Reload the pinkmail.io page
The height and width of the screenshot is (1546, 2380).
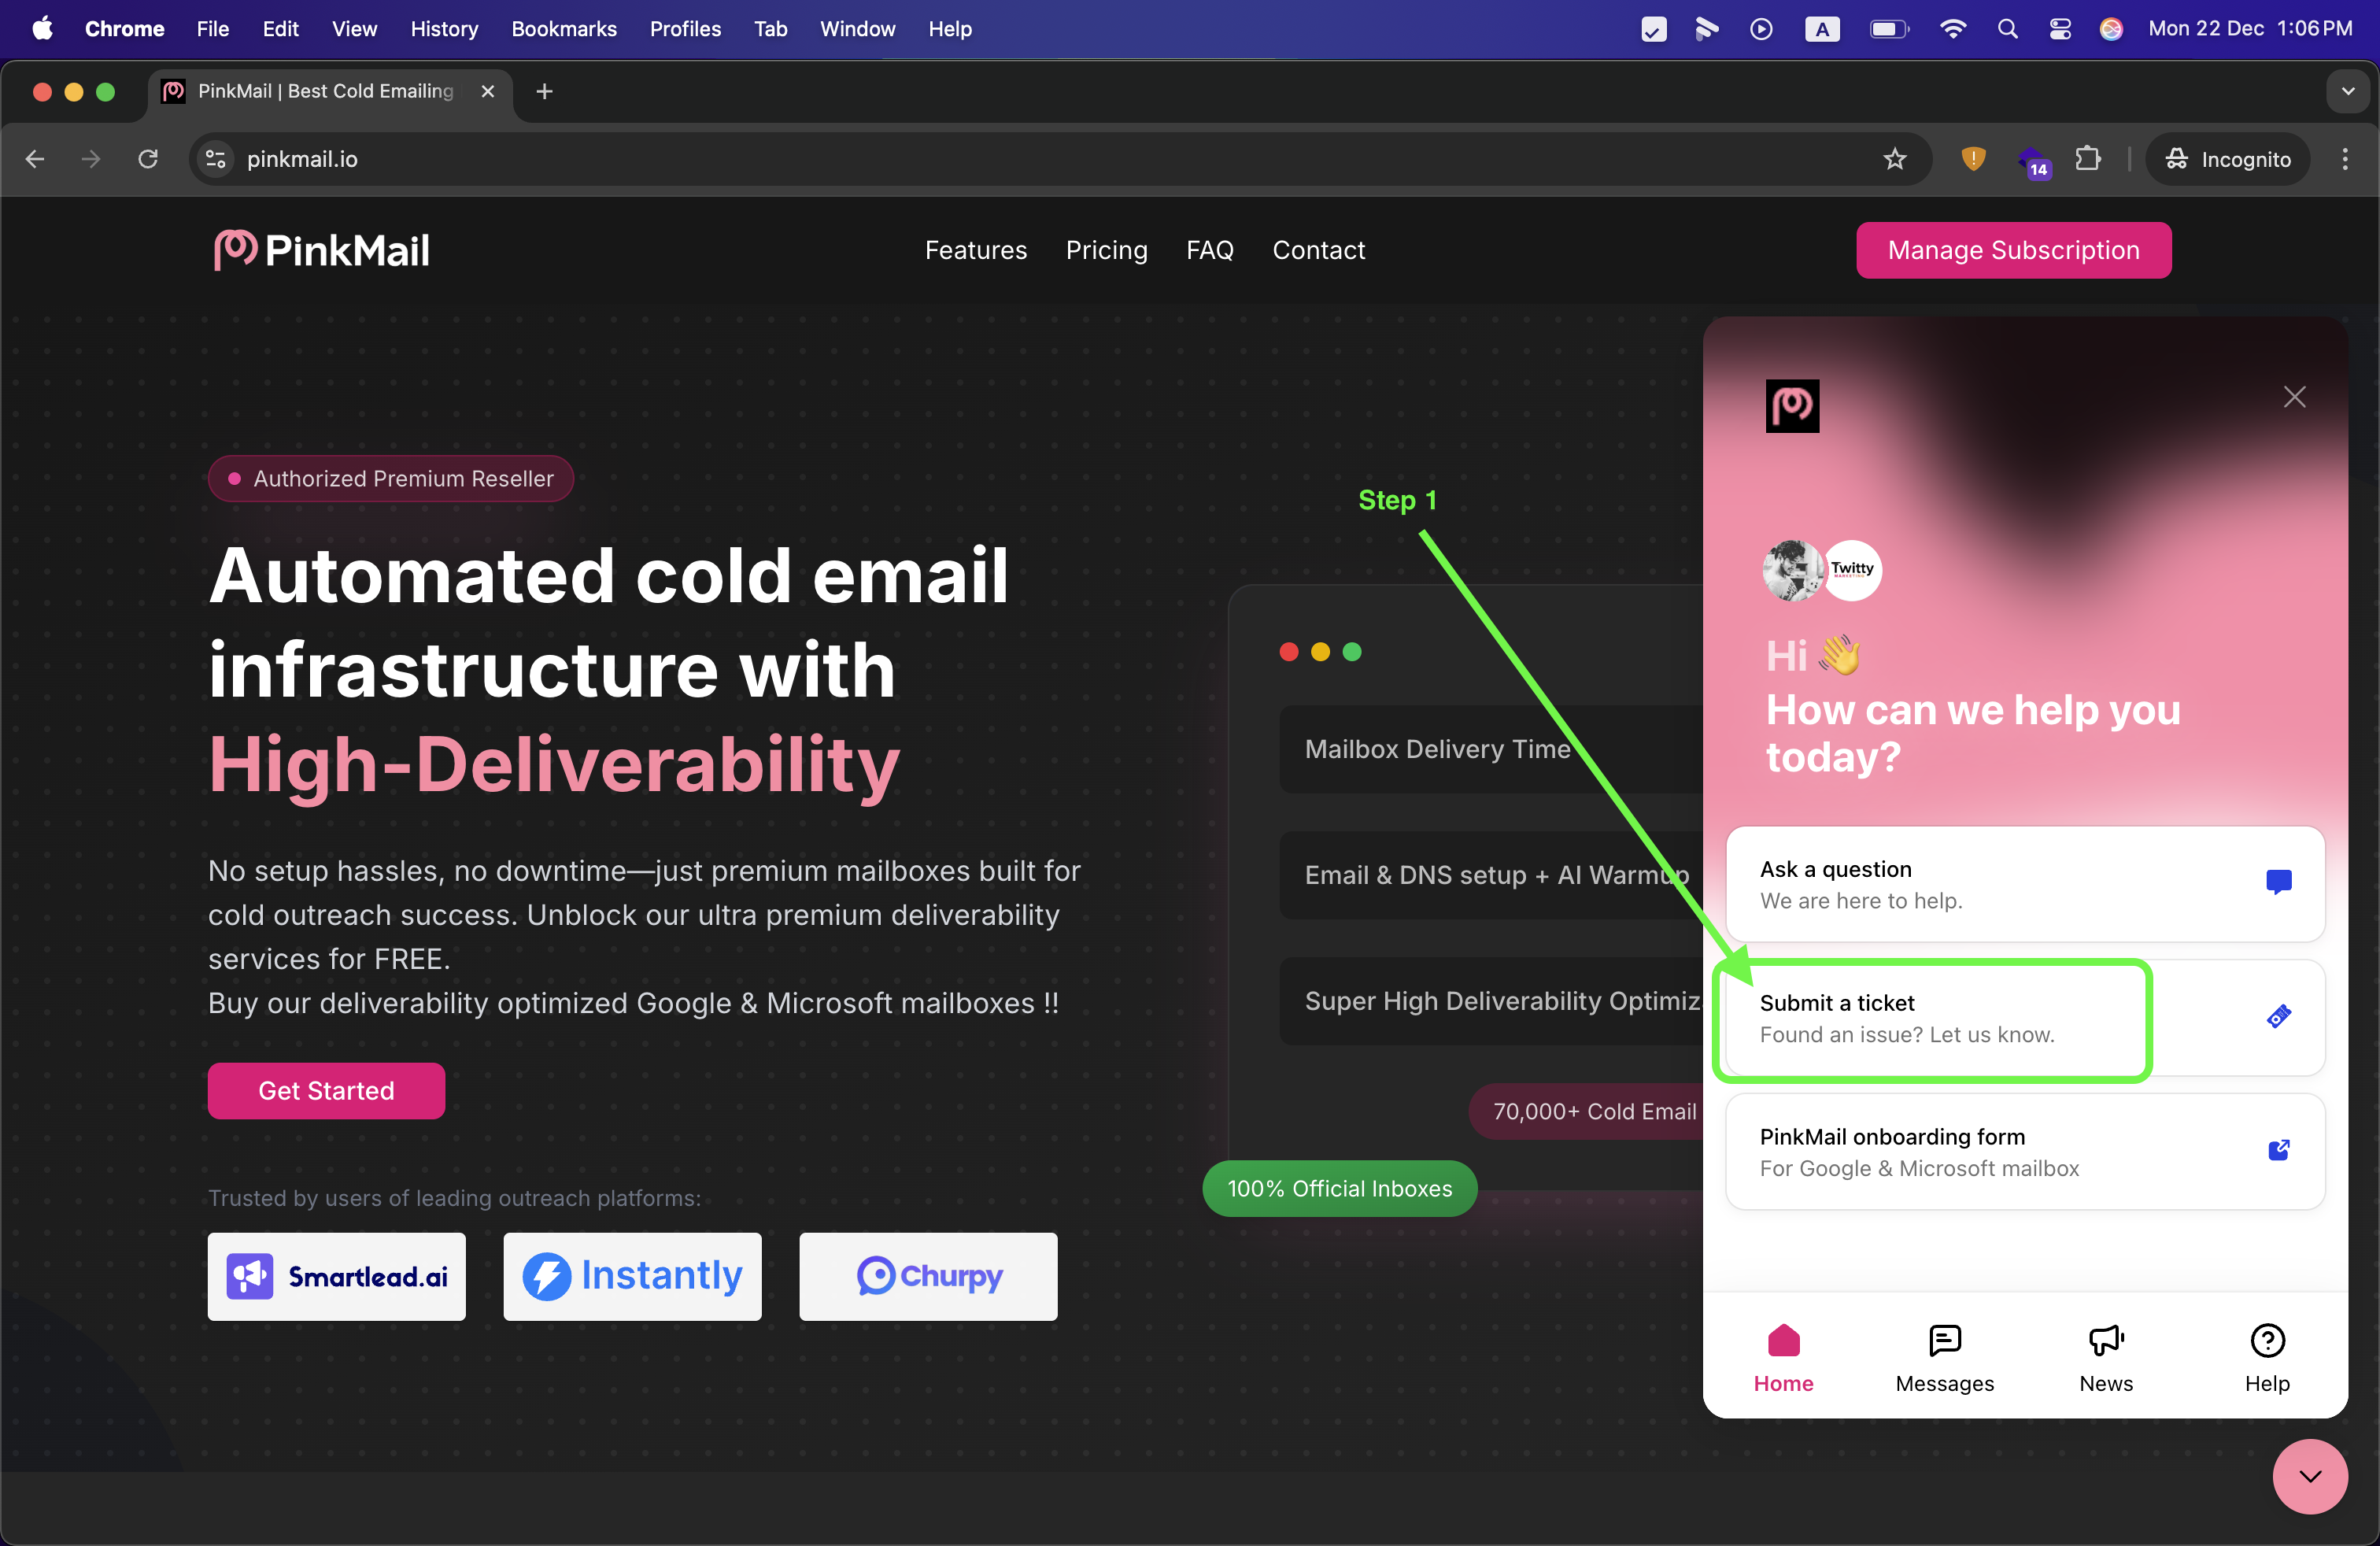pos(148,159)
